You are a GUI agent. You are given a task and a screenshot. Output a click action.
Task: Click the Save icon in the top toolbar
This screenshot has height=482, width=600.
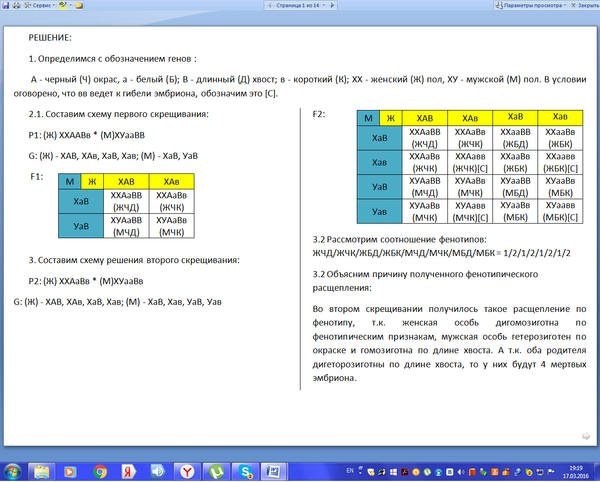[6, 5]
